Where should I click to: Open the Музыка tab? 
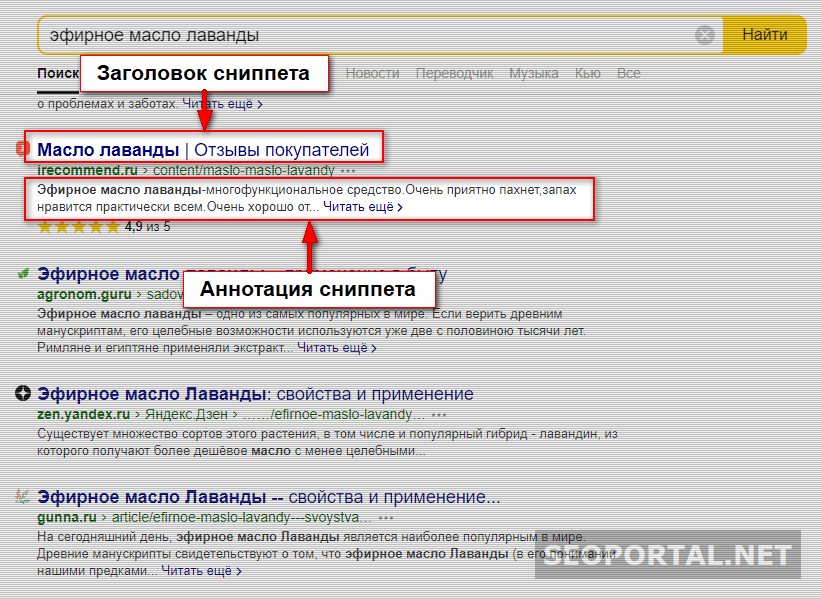533,73
